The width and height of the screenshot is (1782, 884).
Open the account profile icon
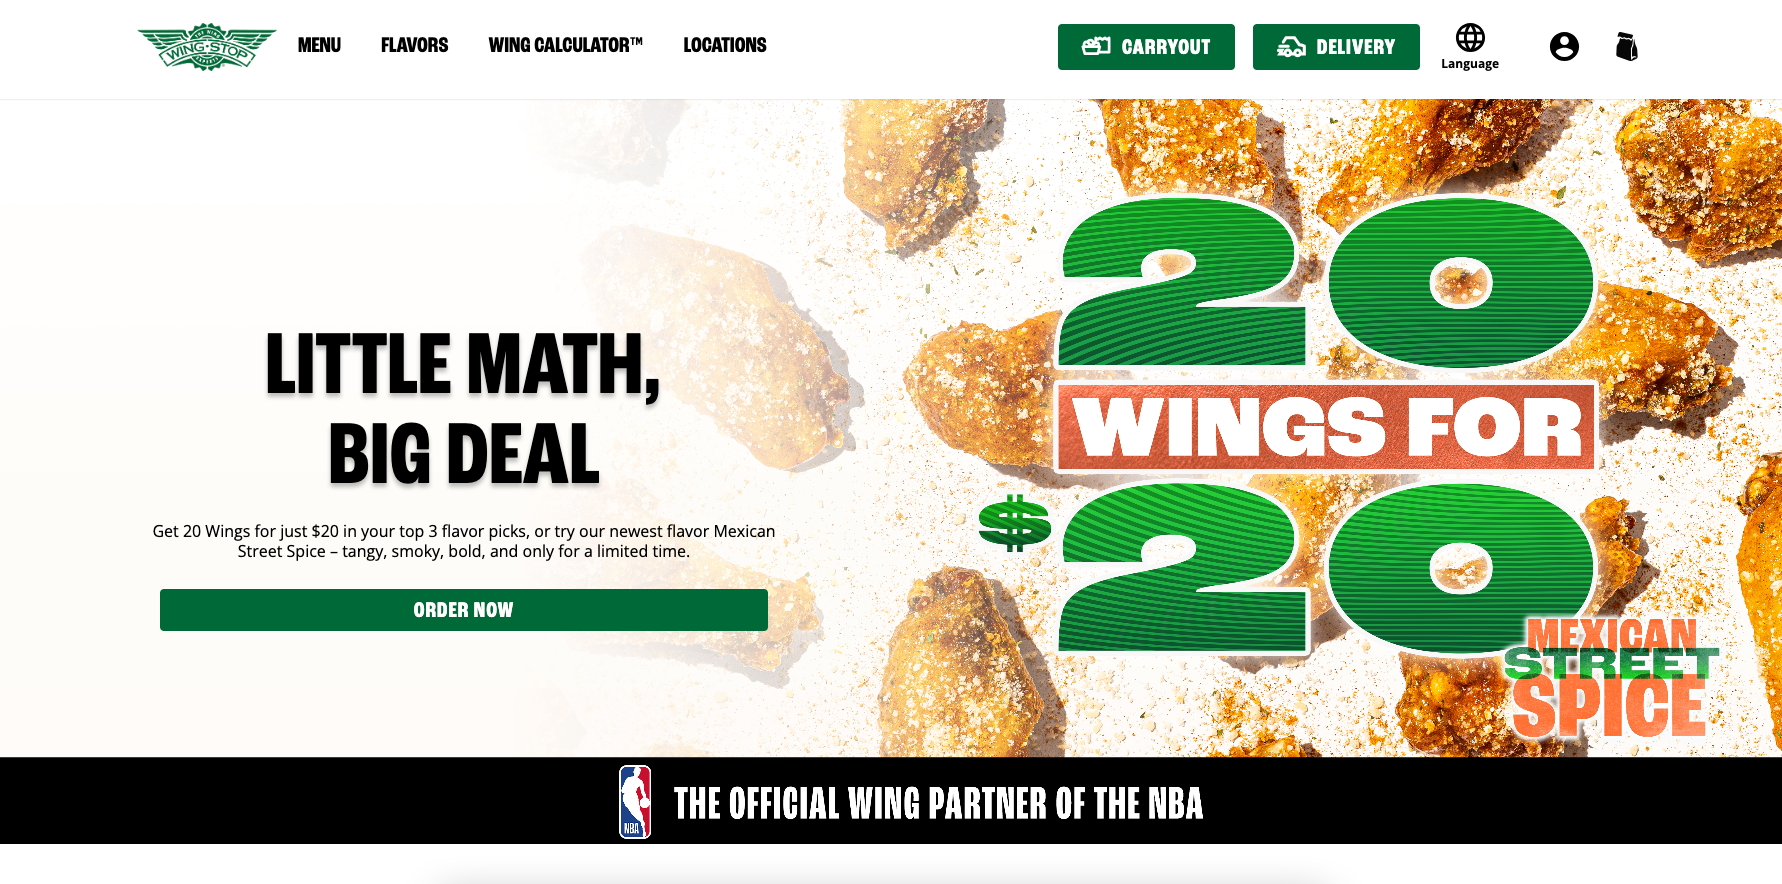(x=1564, y=47)
